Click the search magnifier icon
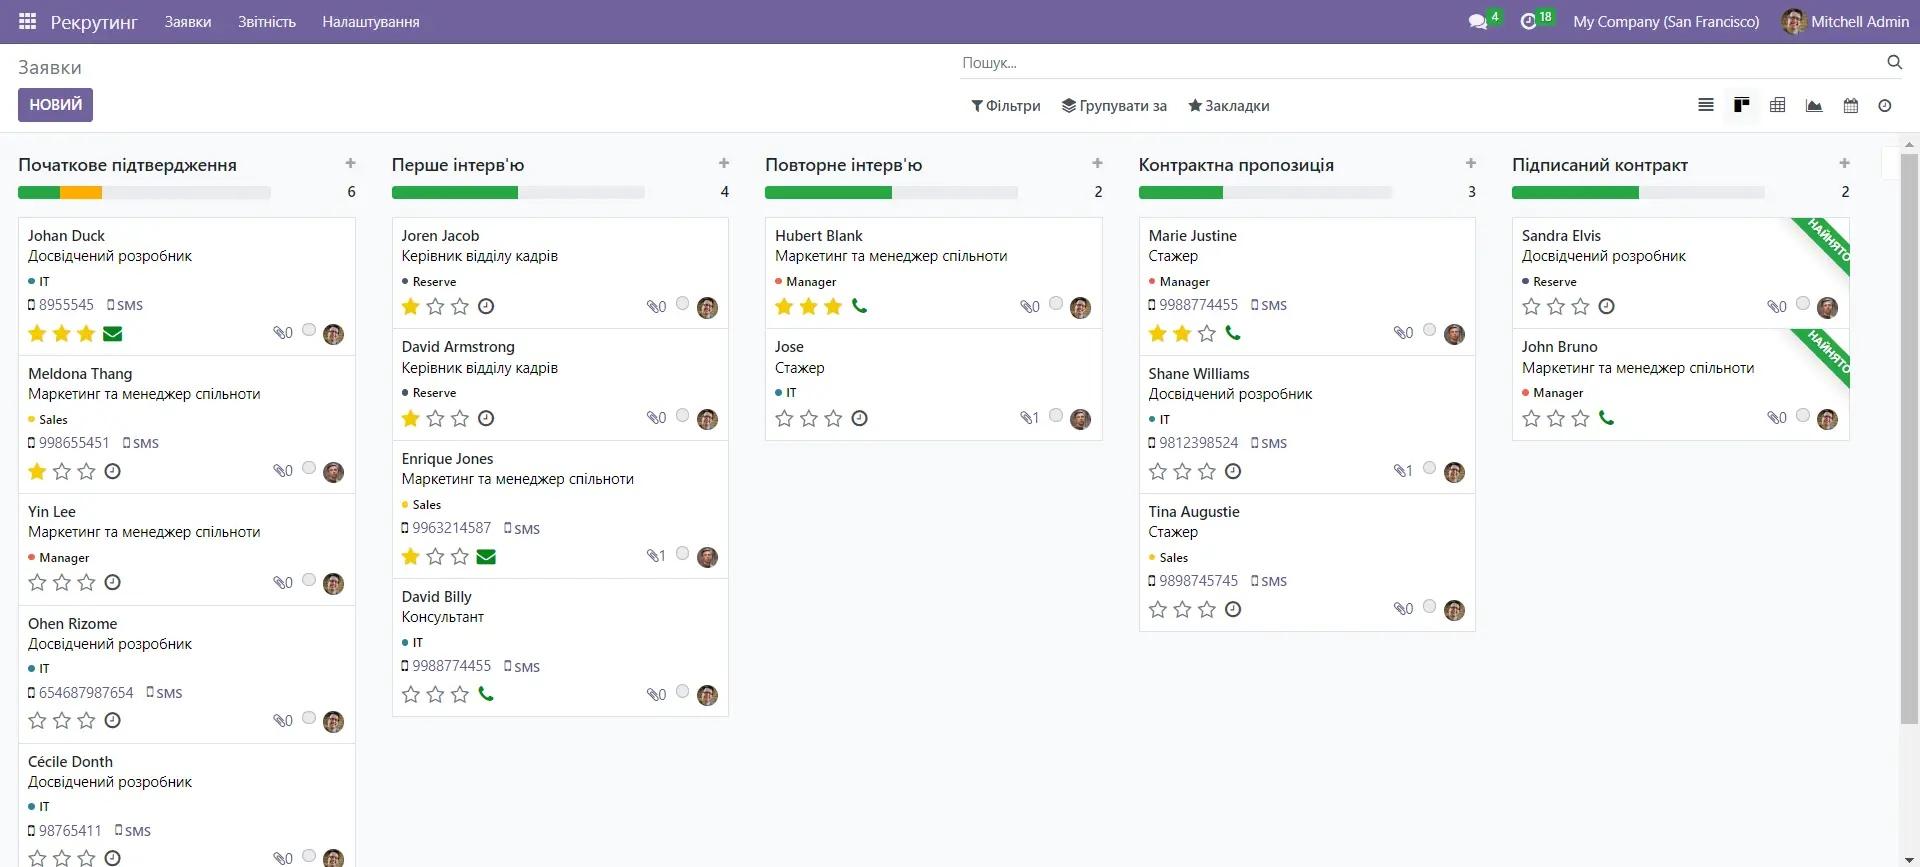The width and height of the screenshot is (1920, 867). tap(1894, 62)
